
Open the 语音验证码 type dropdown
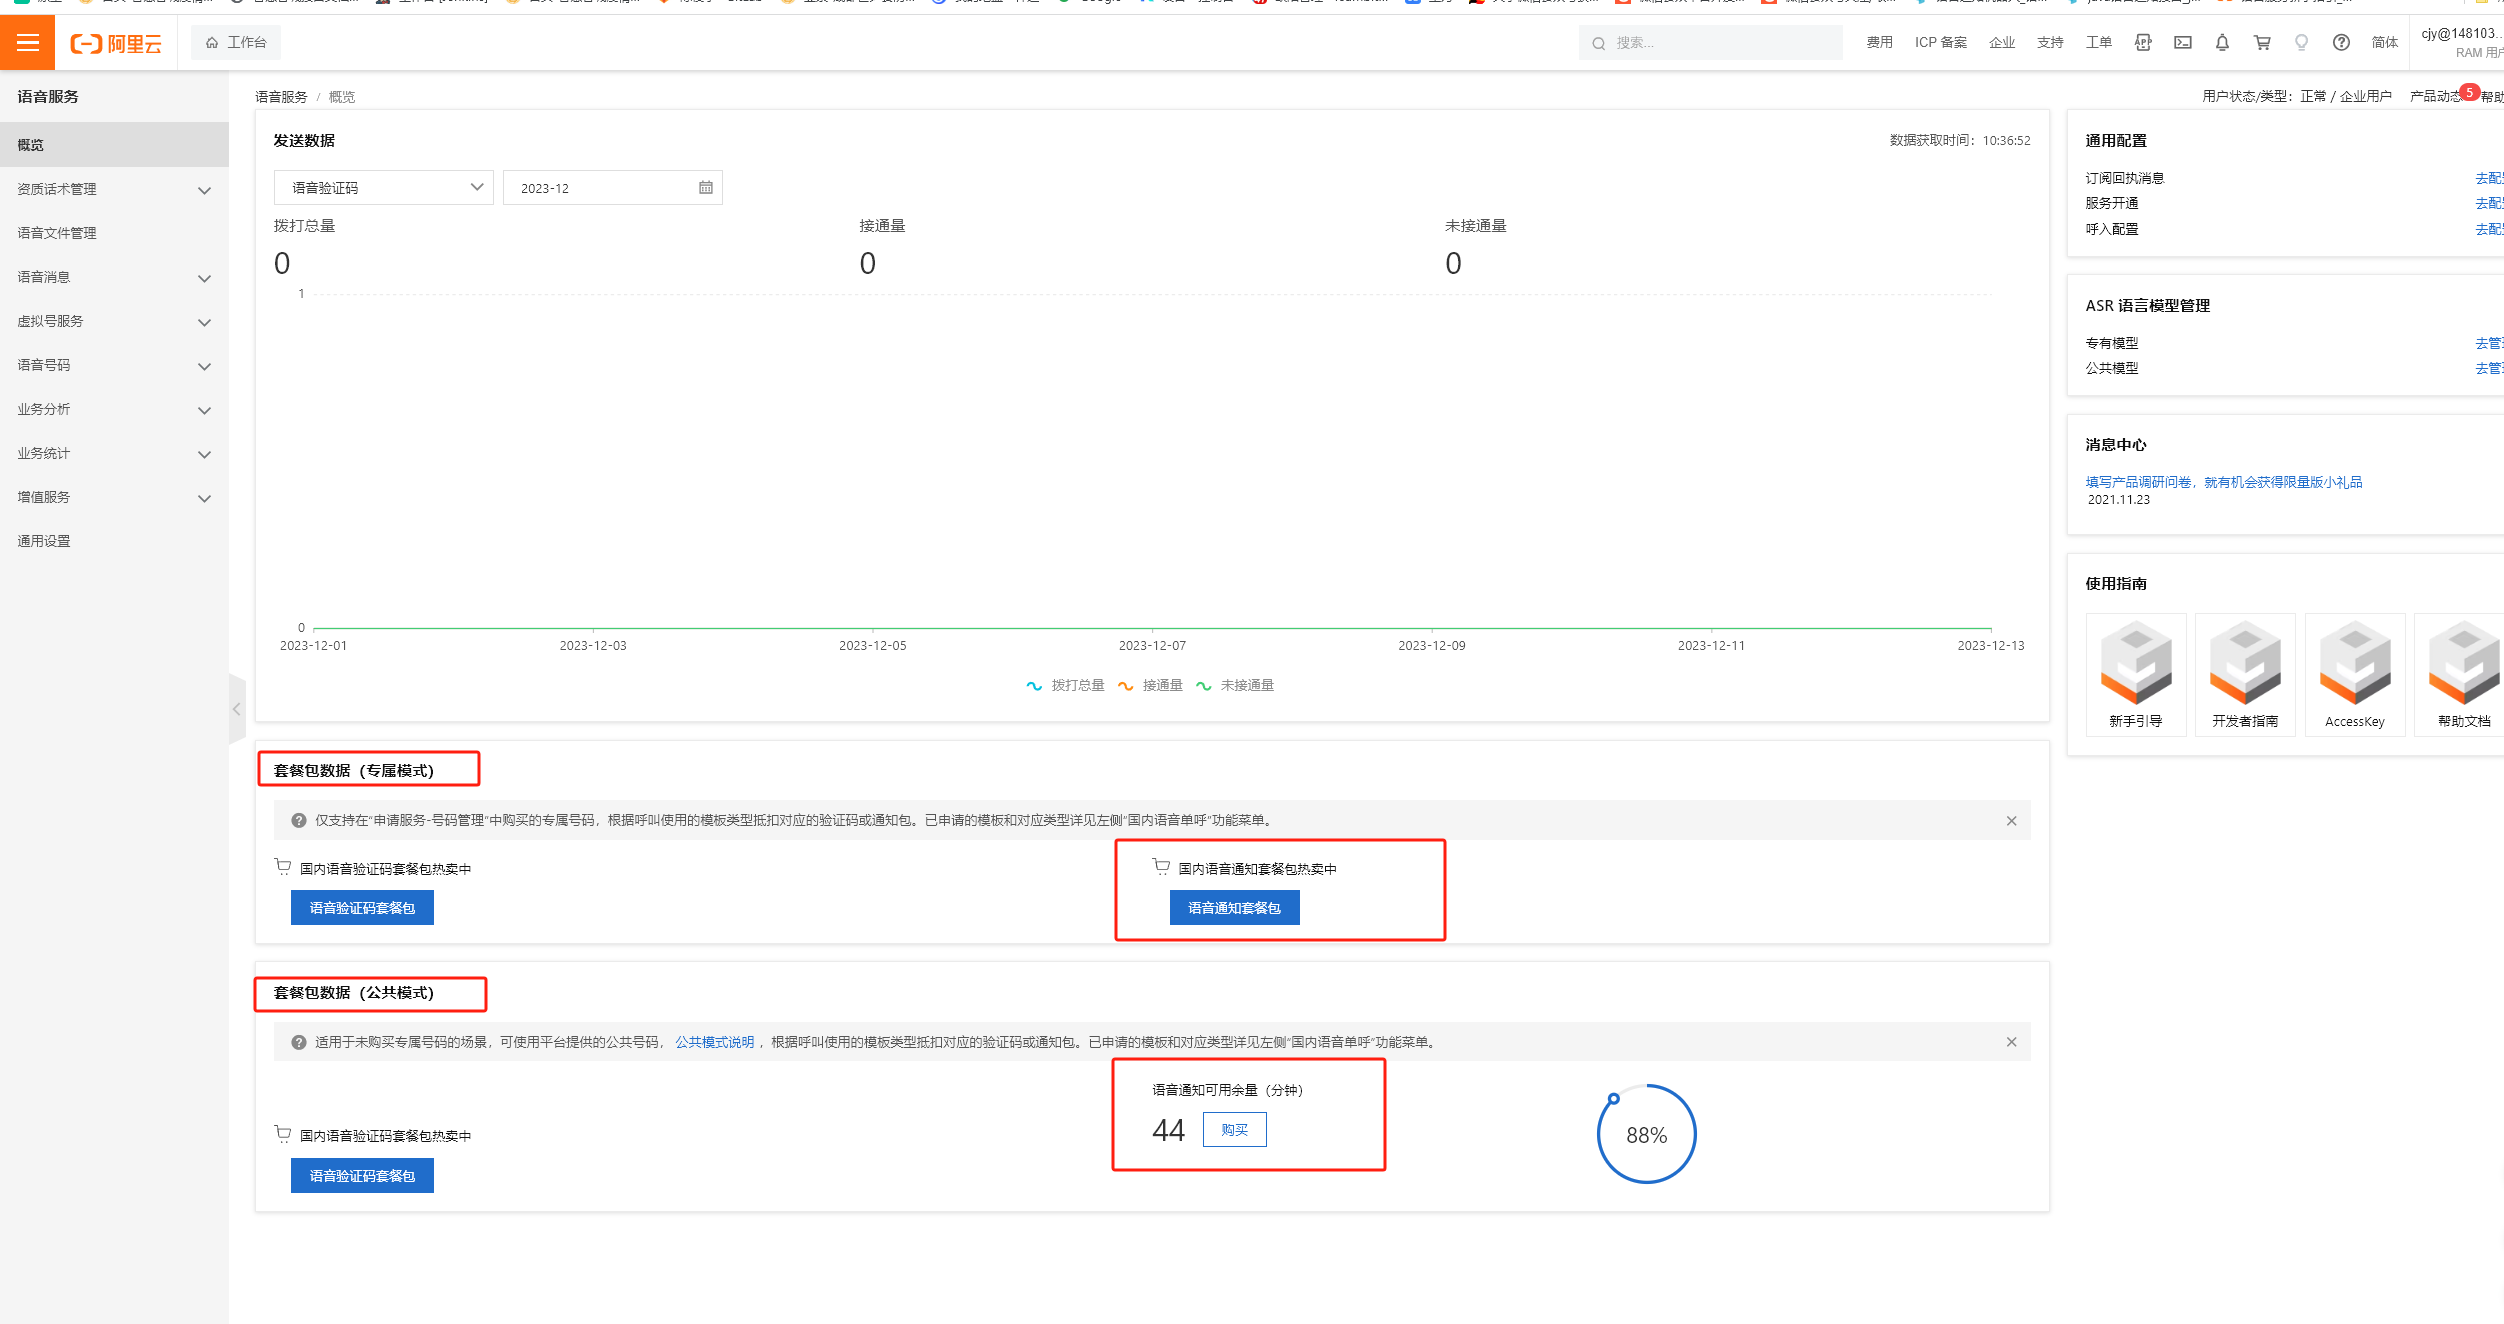point(384,188)
